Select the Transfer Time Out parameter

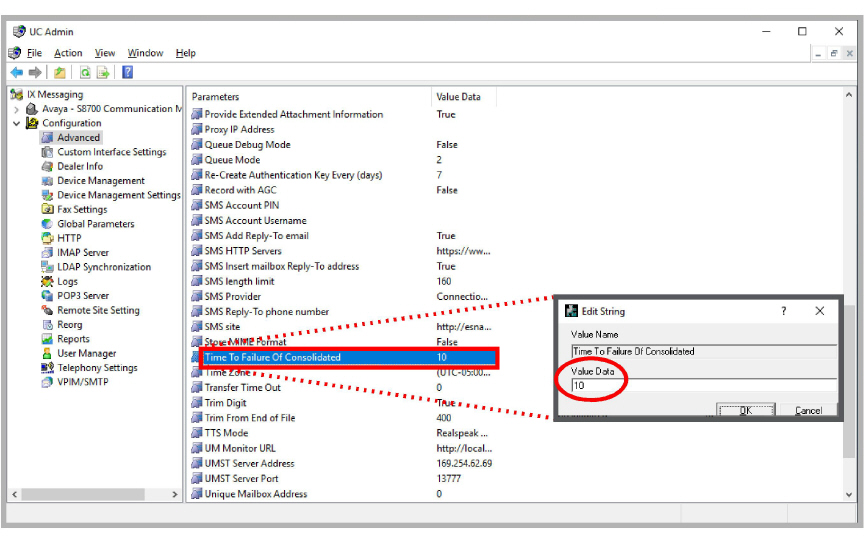point(242,388)
